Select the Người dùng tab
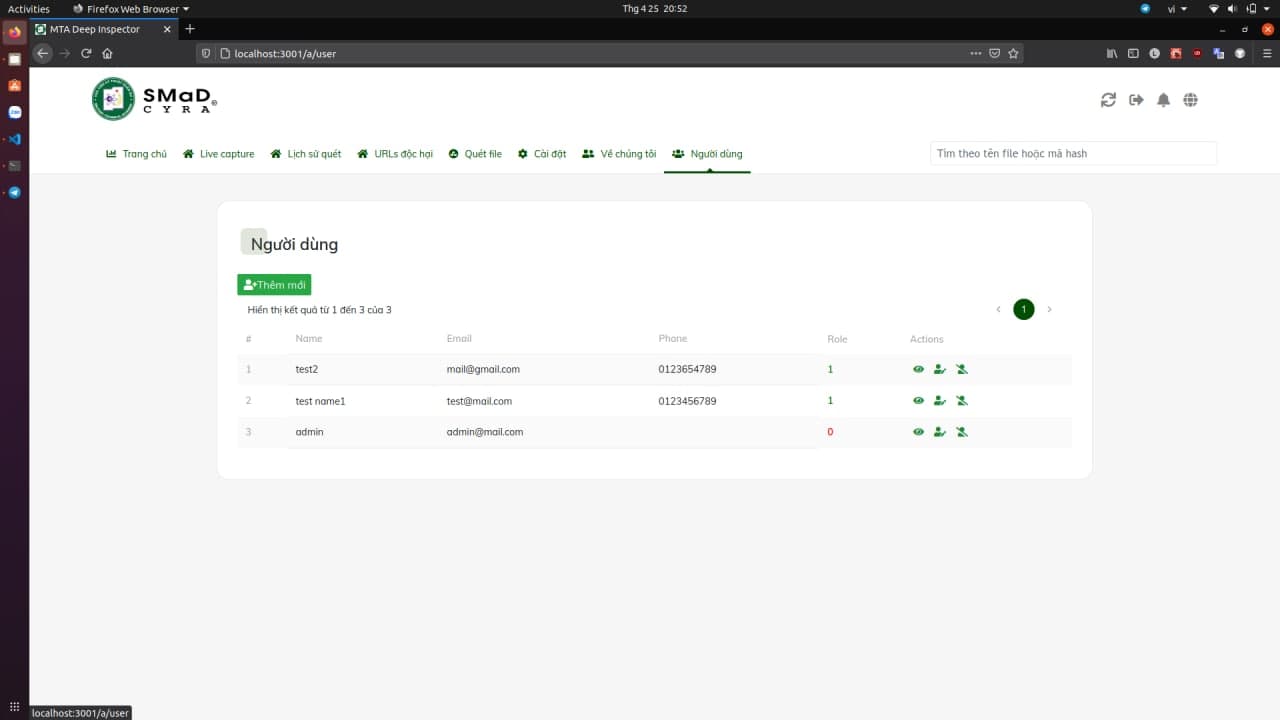Viewport: 1280px width, 720px height. click(x=707, y=154)
